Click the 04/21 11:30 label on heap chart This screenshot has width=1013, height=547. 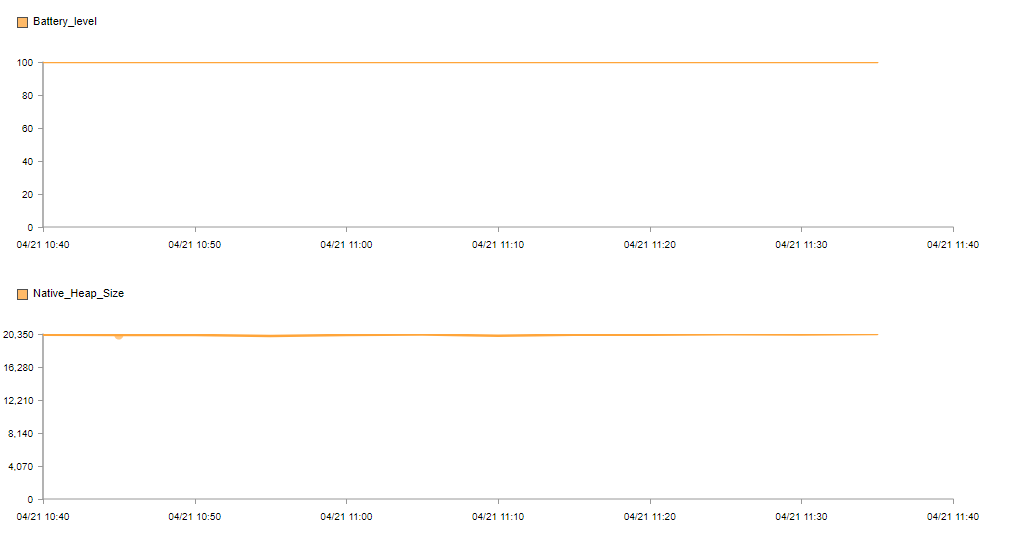[x=801, y=517]
